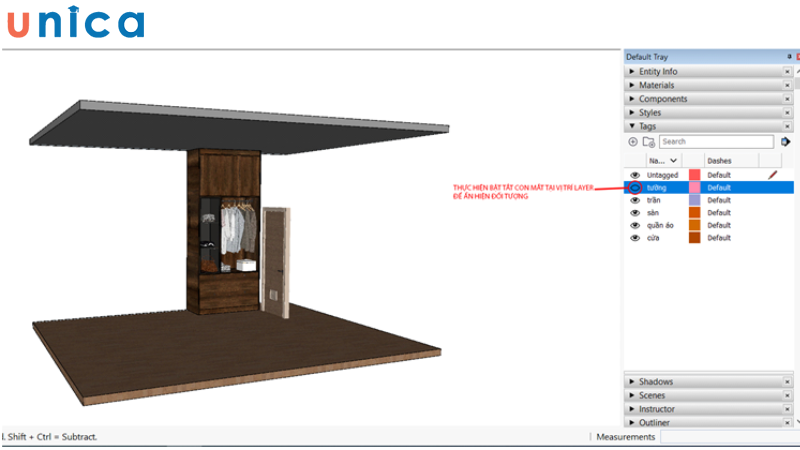Click the Measurements input box
Image resolution: width=800 pixels, height=450 pixels.
coord(730,437)
